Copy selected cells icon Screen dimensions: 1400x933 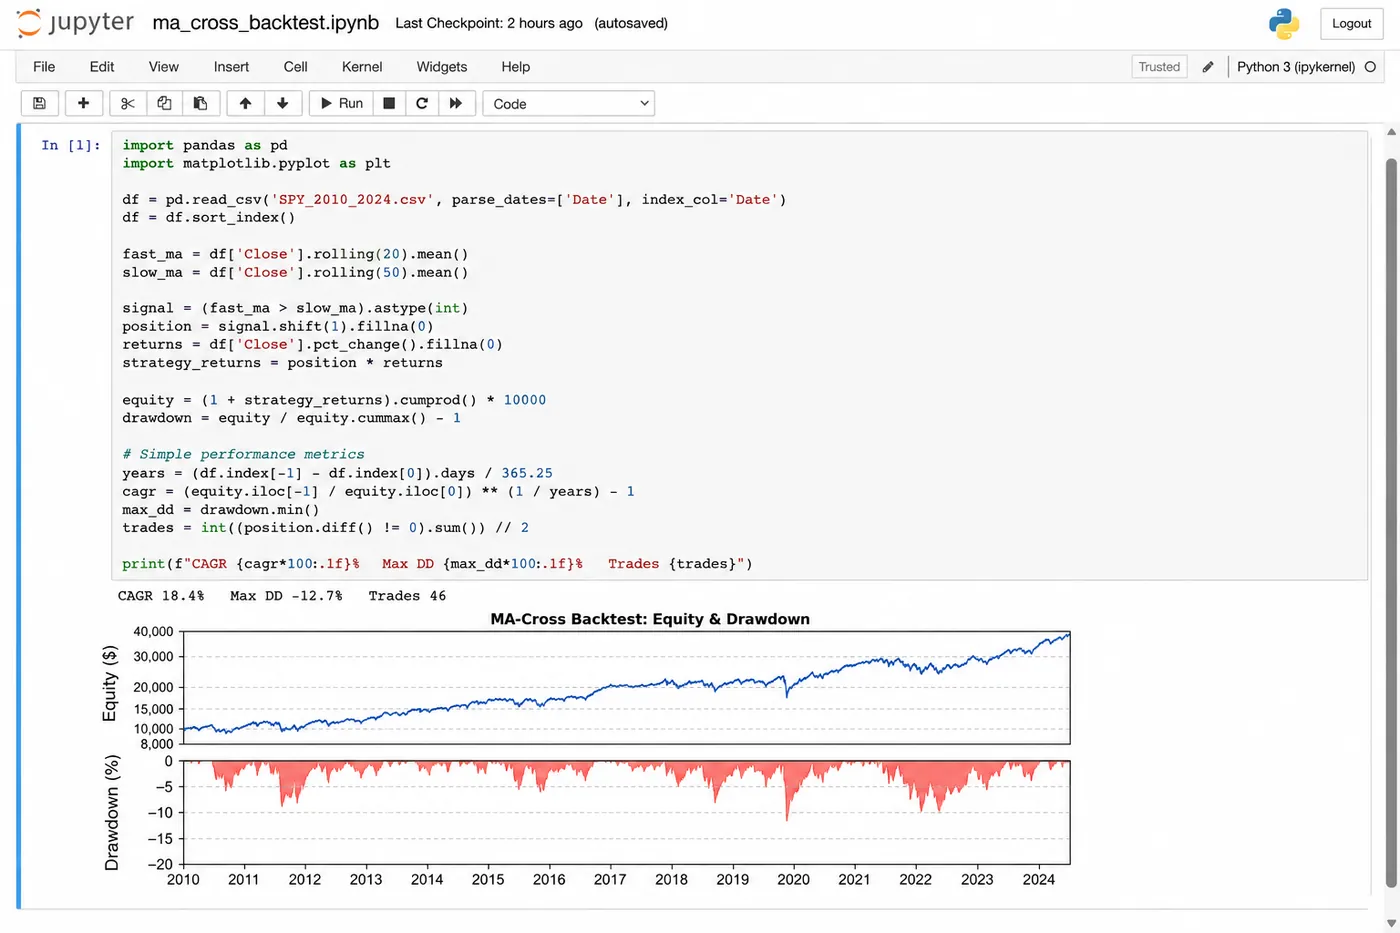(164, 103)
